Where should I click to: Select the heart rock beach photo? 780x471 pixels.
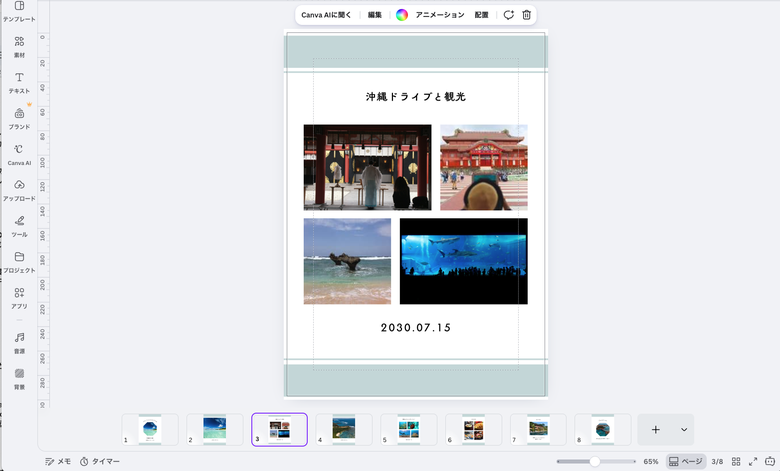pos(347,261)
